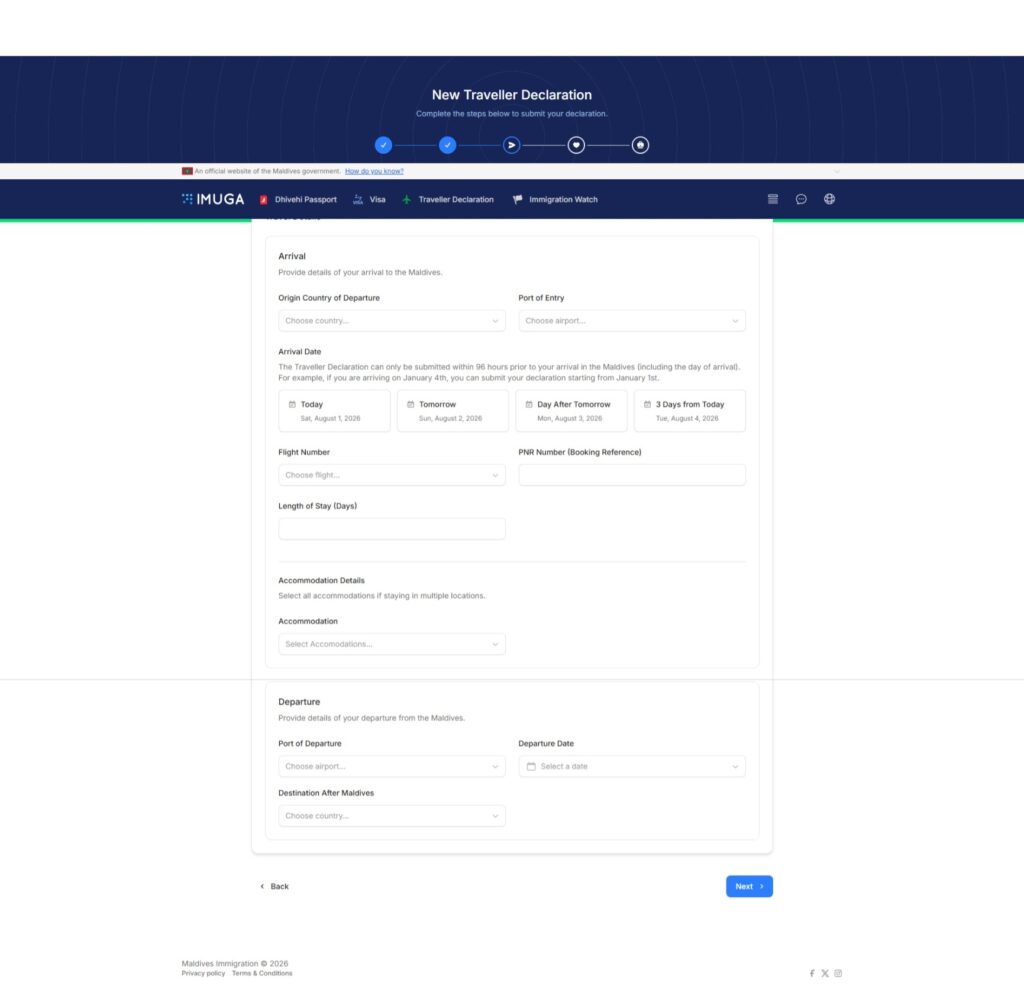The height and width of the screenshot is (1005, 1024).
Task: Select the current travel step arrow icon
Action: 511,145
